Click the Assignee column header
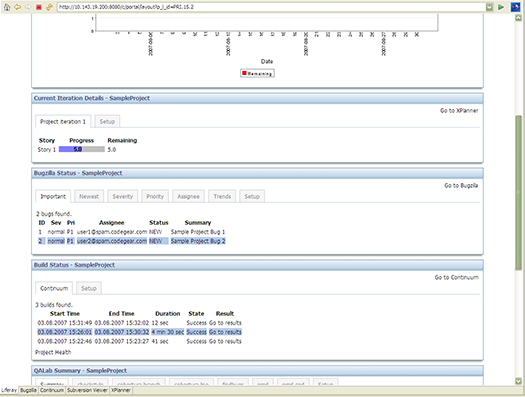 coord(111,223)
